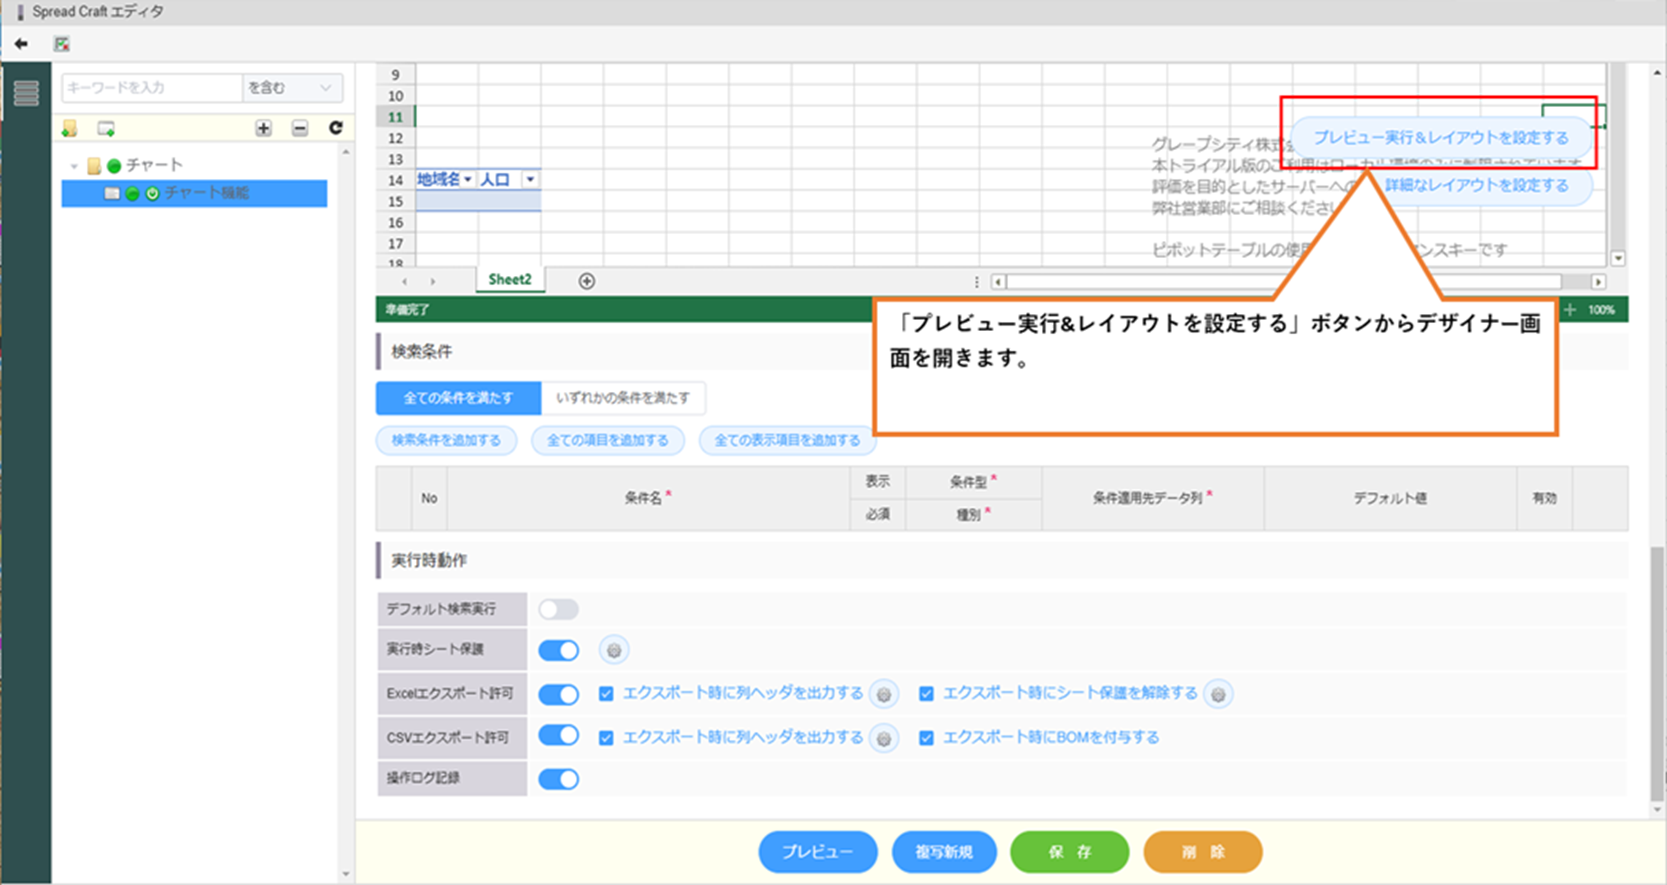Click the キーワードを入力 search field
Image resolution: width=1667 pixels, height=885 pixels.
[151, 88]
